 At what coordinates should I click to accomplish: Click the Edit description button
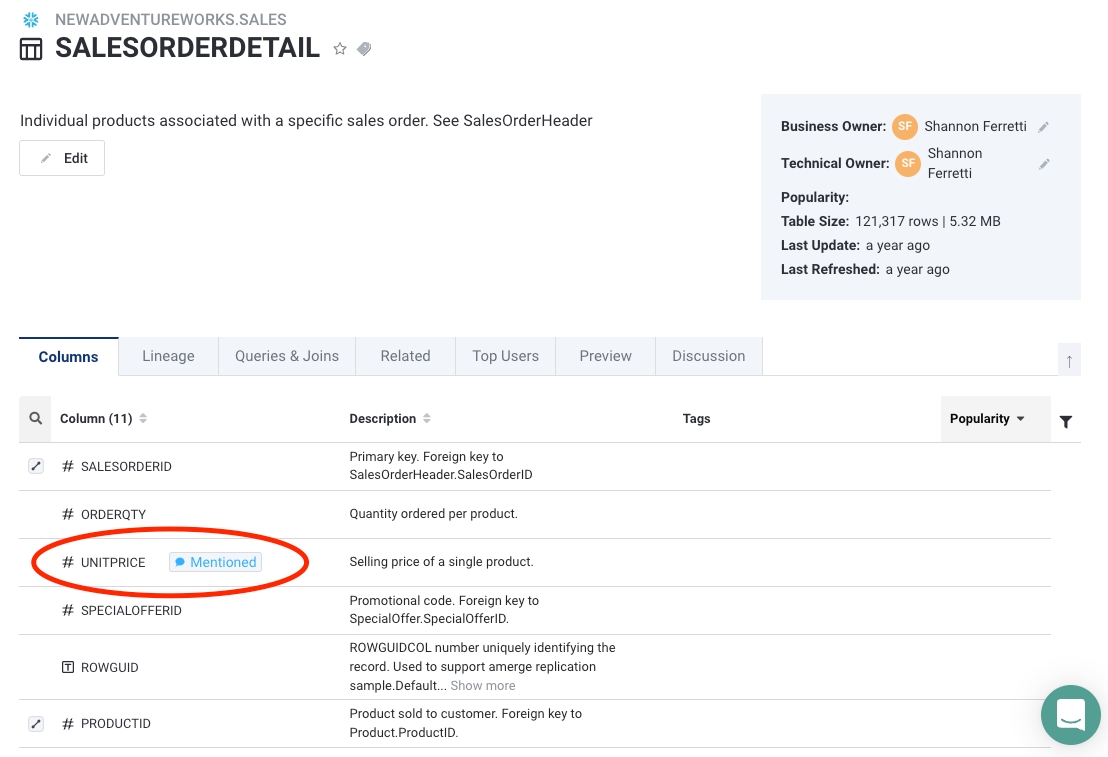tap(62, 158)
